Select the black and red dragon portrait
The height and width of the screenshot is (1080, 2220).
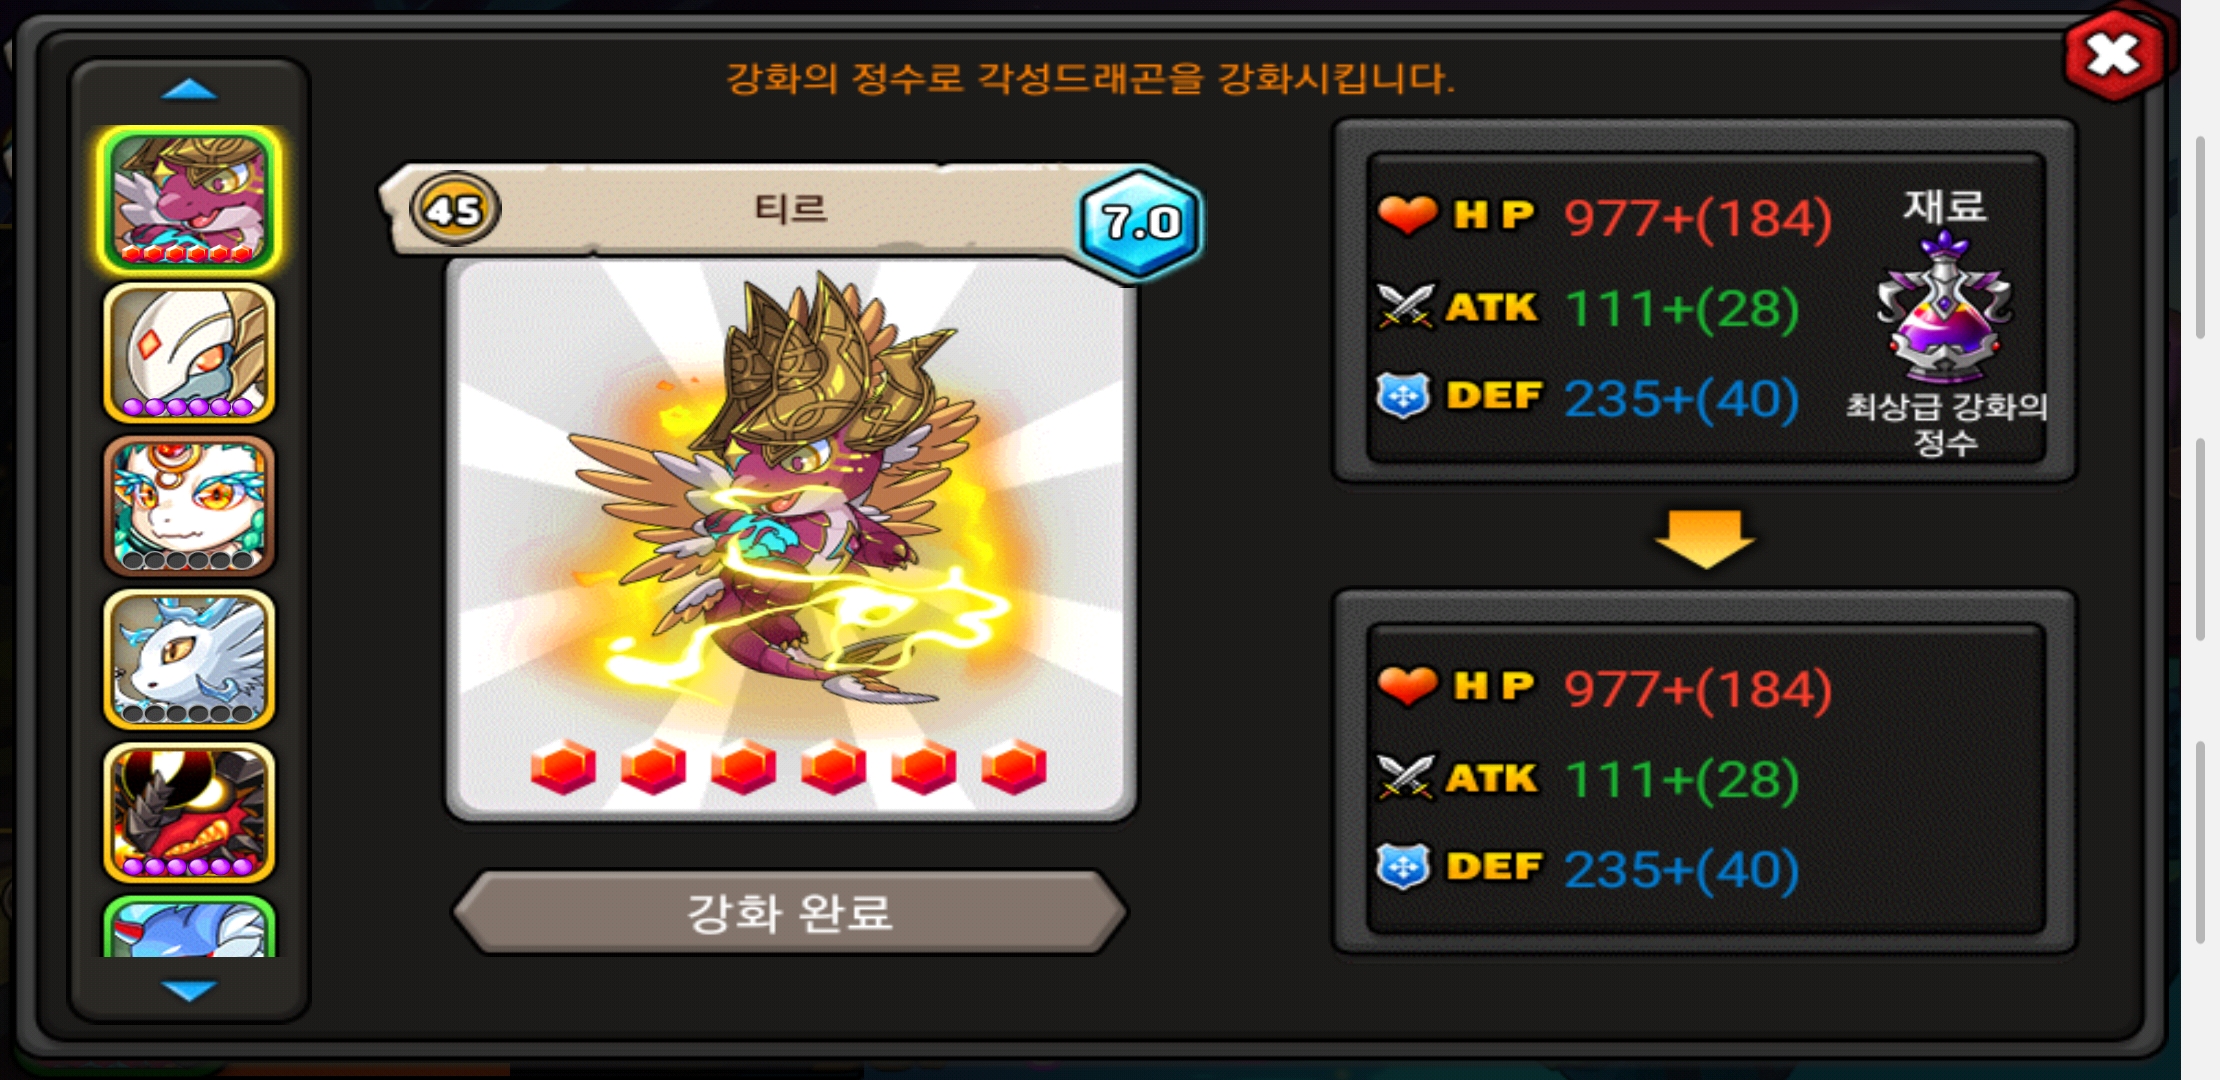(x=189, y=812)
